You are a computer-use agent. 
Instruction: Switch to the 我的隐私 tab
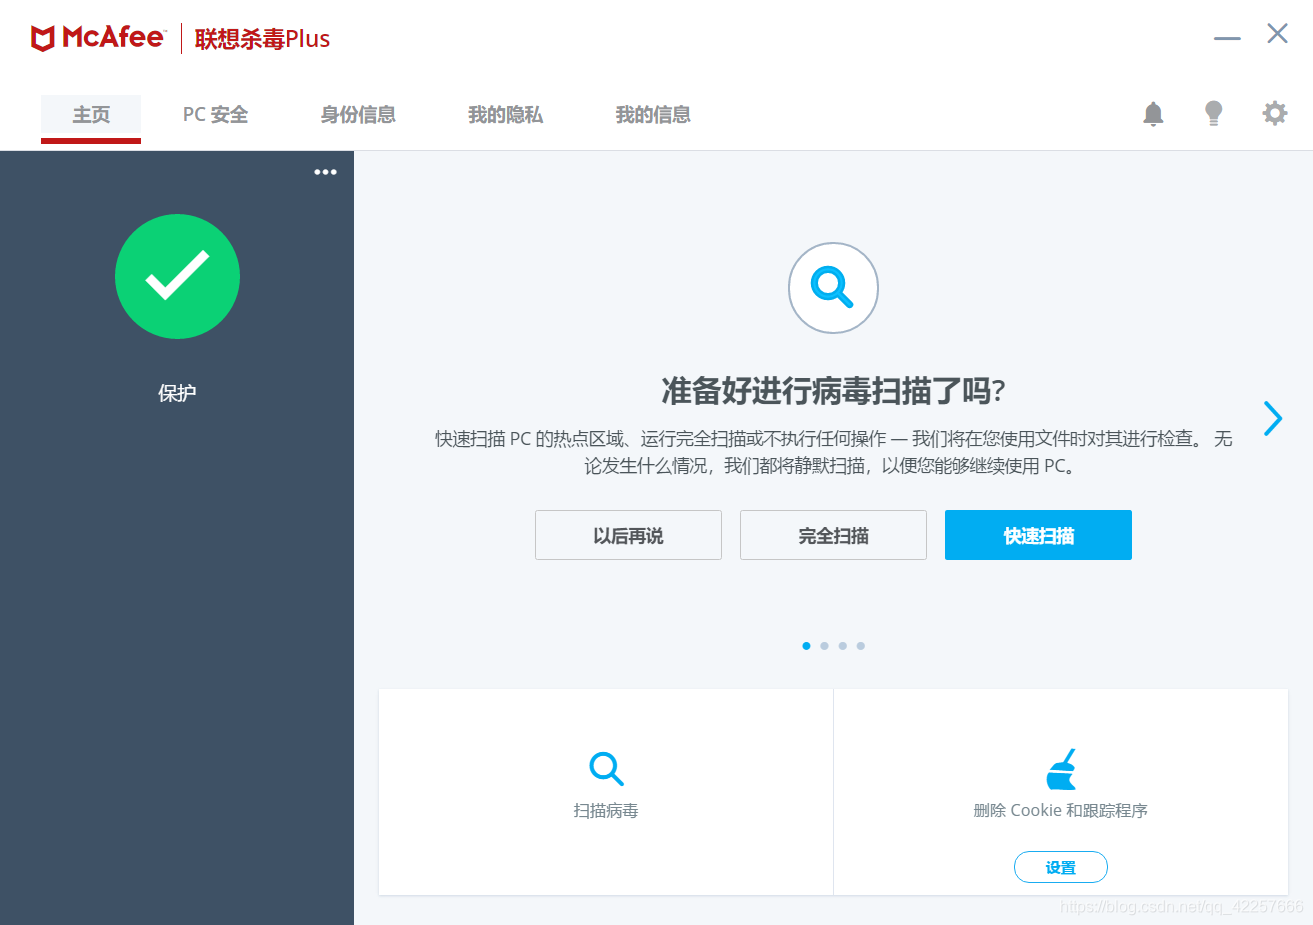505,114
